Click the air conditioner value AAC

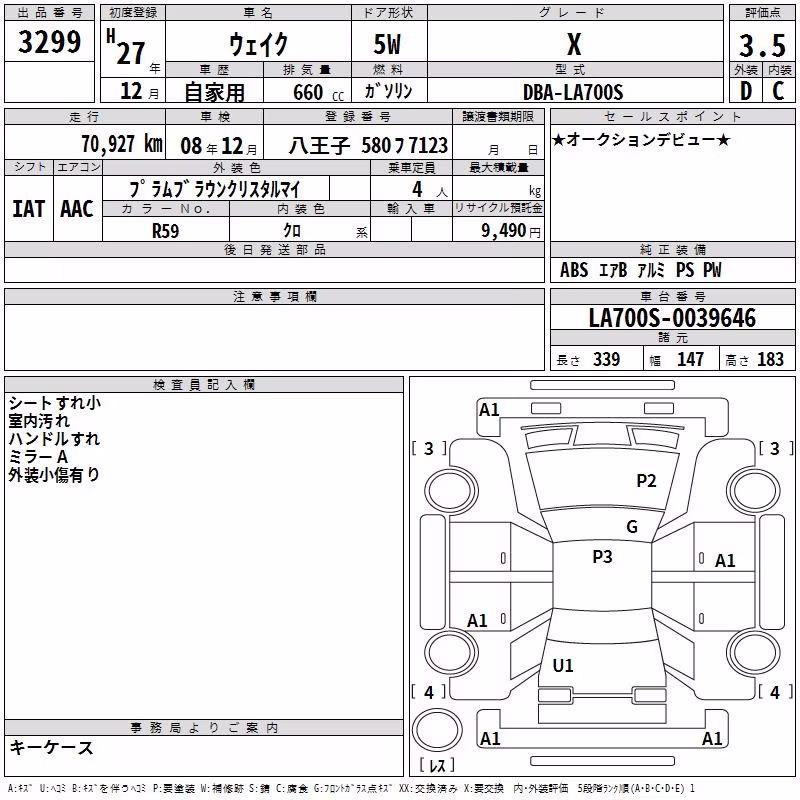77,209
